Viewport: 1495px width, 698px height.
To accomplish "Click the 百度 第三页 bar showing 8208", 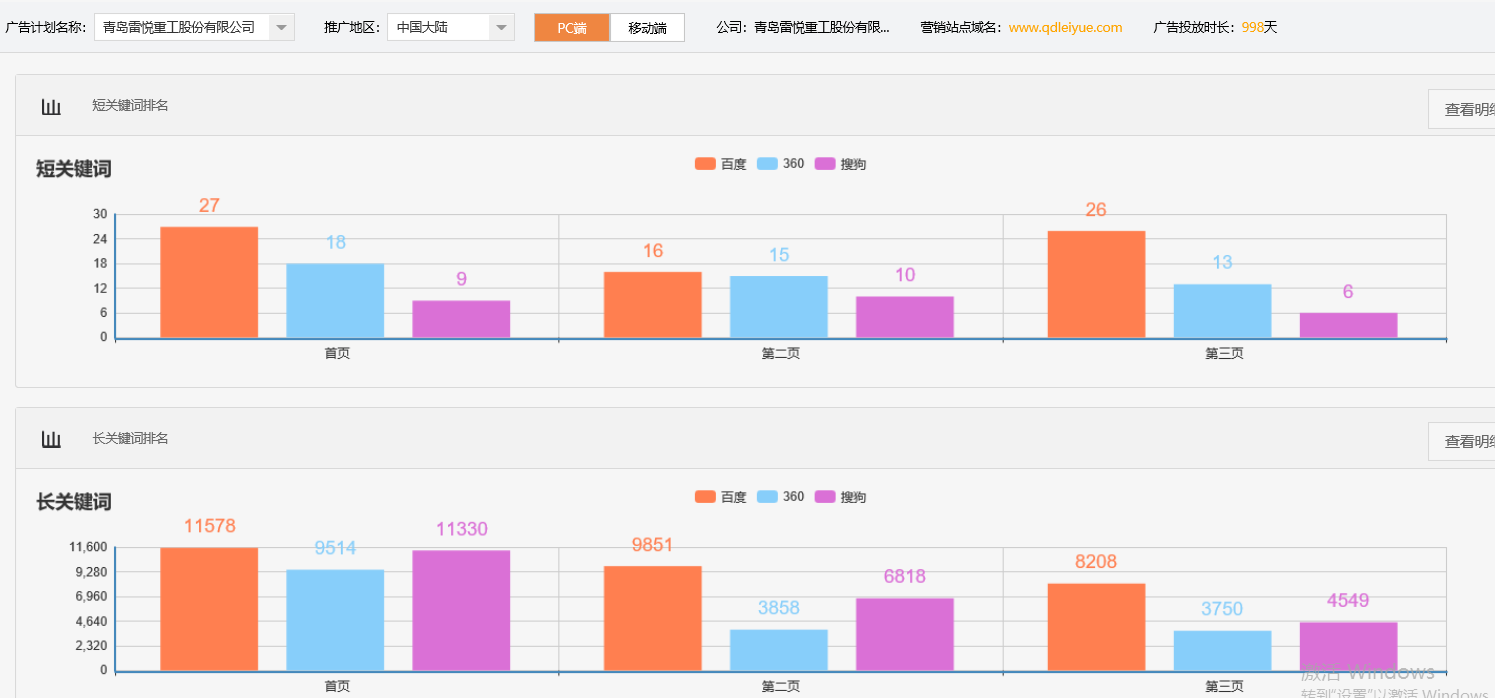I will (x=1096, y=627).
